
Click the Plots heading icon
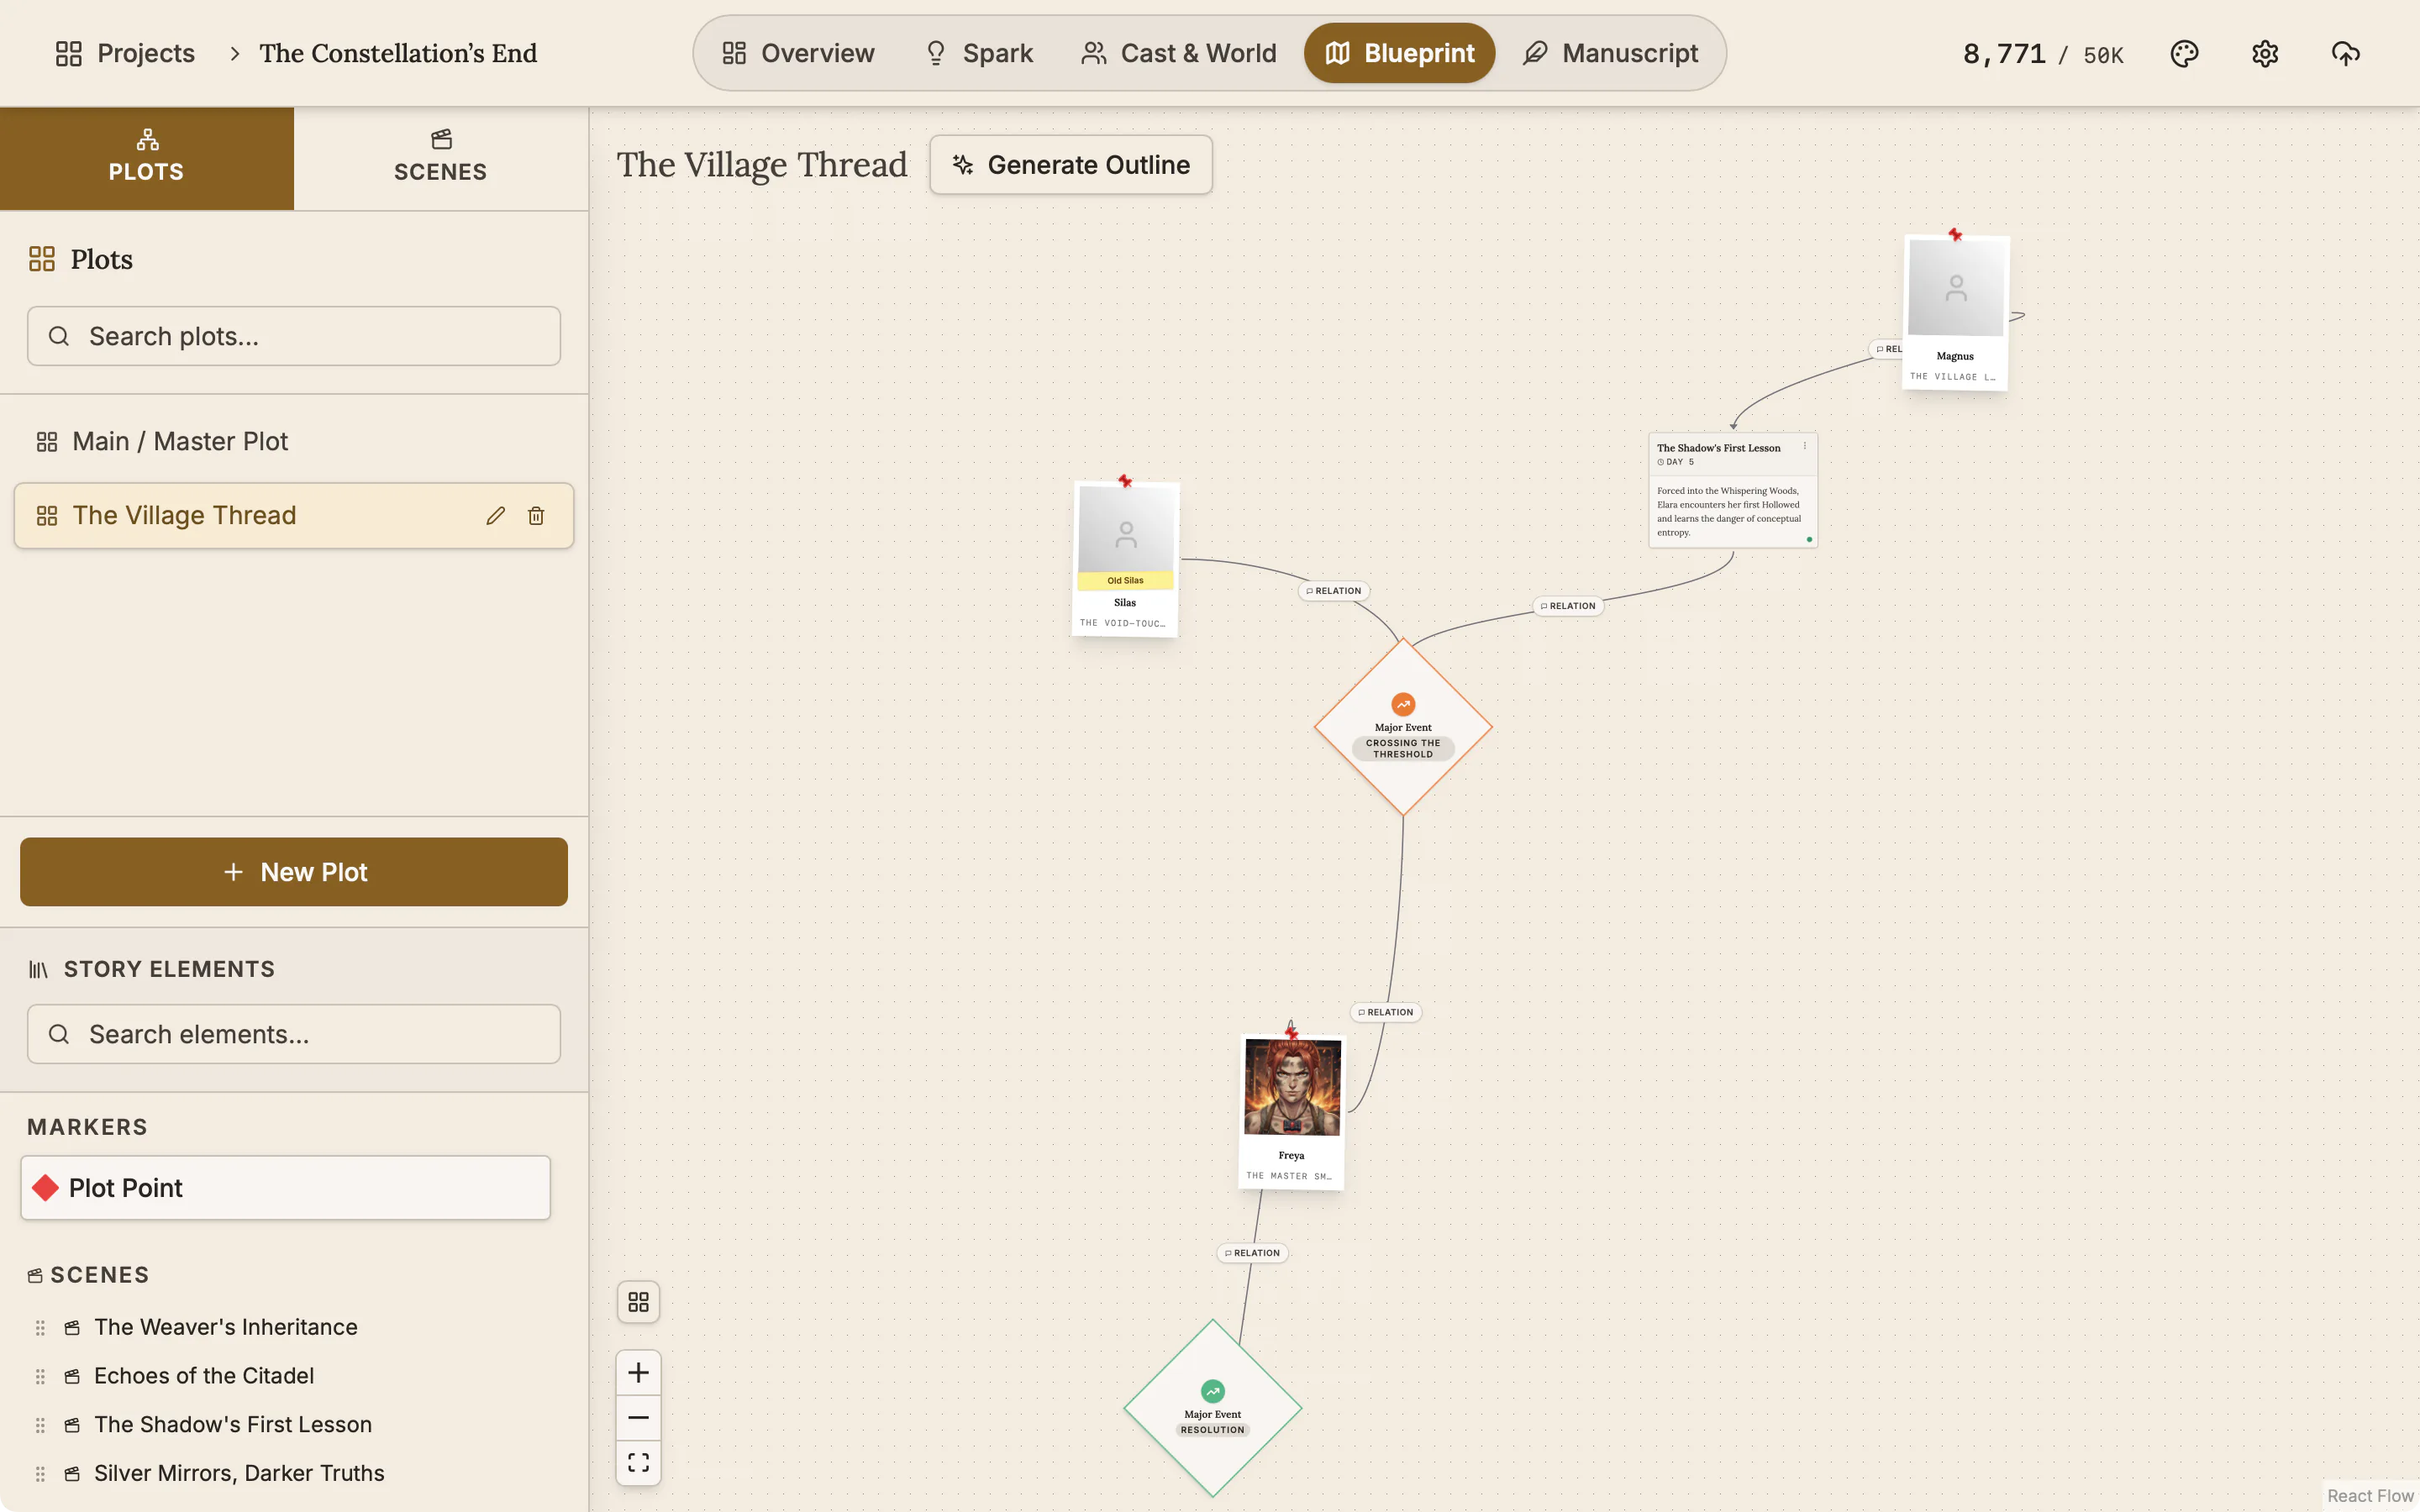[x=42, y=259]
